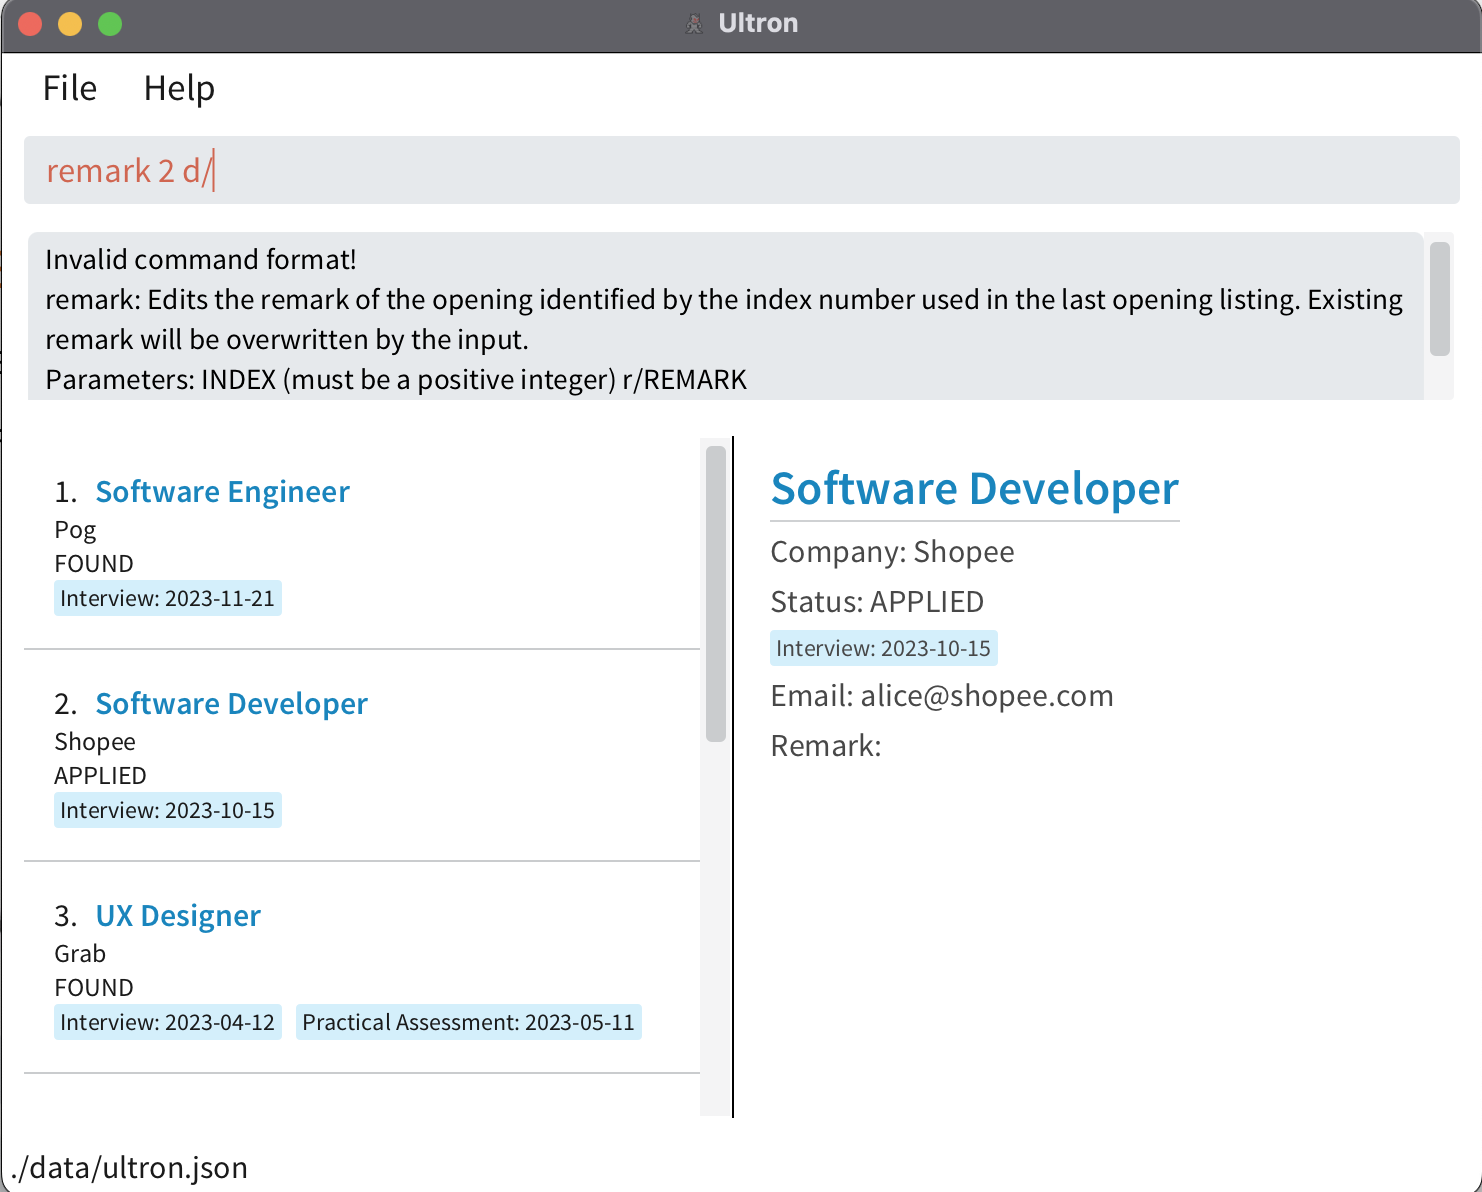
Task: Click the Company Shopee text
Action: (x=892, y=551)
